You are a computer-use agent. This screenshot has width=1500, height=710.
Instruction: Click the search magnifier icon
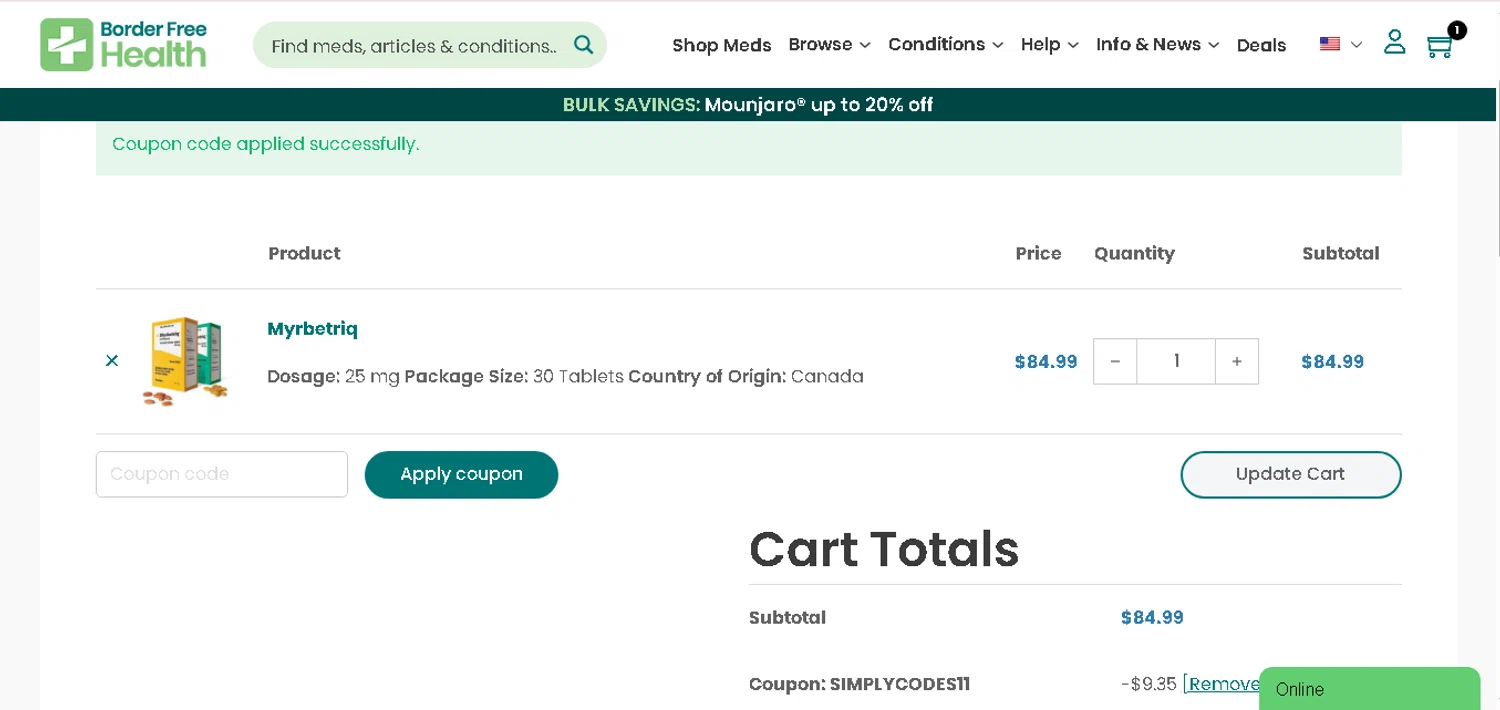584,45
